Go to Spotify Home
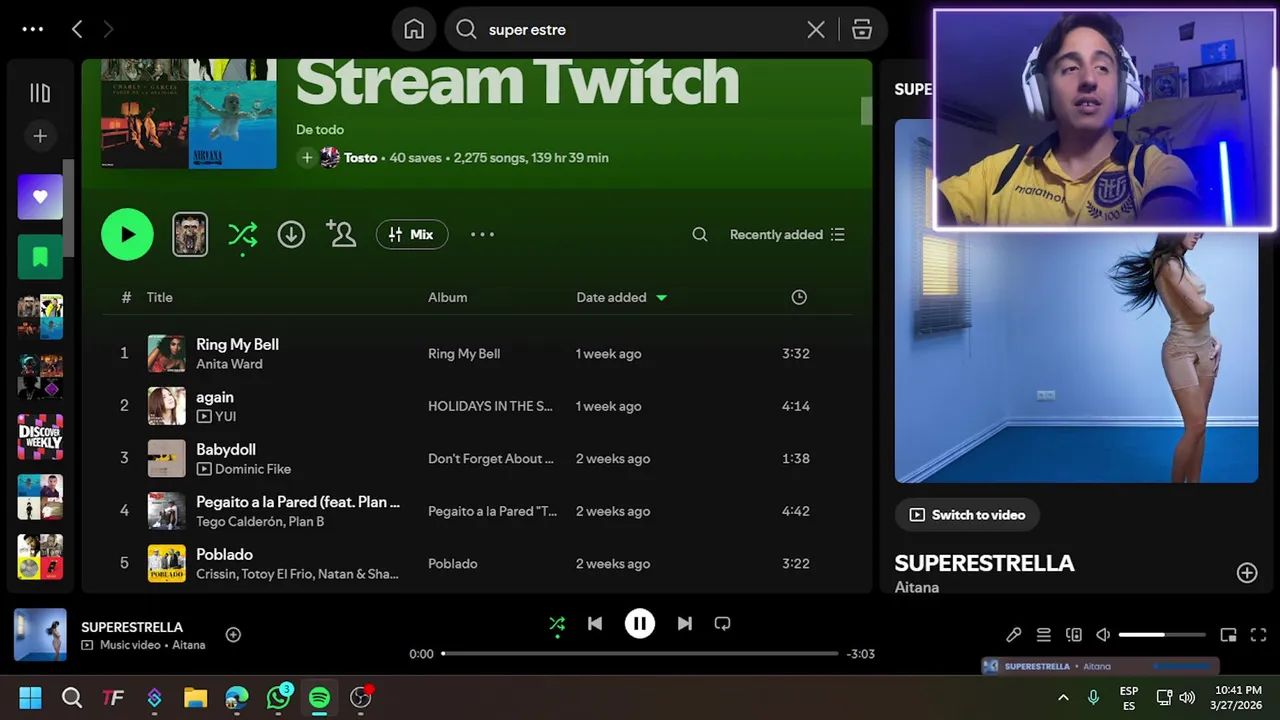Image resolution: width=1280 pixels, height=720 pixels. click(x=414, y=30)
